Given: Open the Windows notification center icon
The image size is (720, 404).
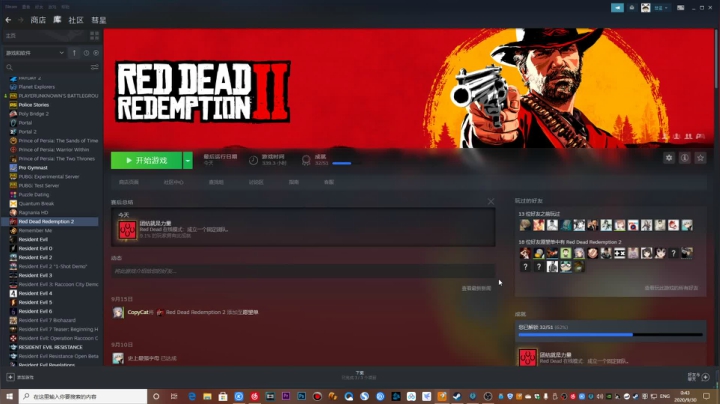Looking at the screenshot, I should 707,396.
